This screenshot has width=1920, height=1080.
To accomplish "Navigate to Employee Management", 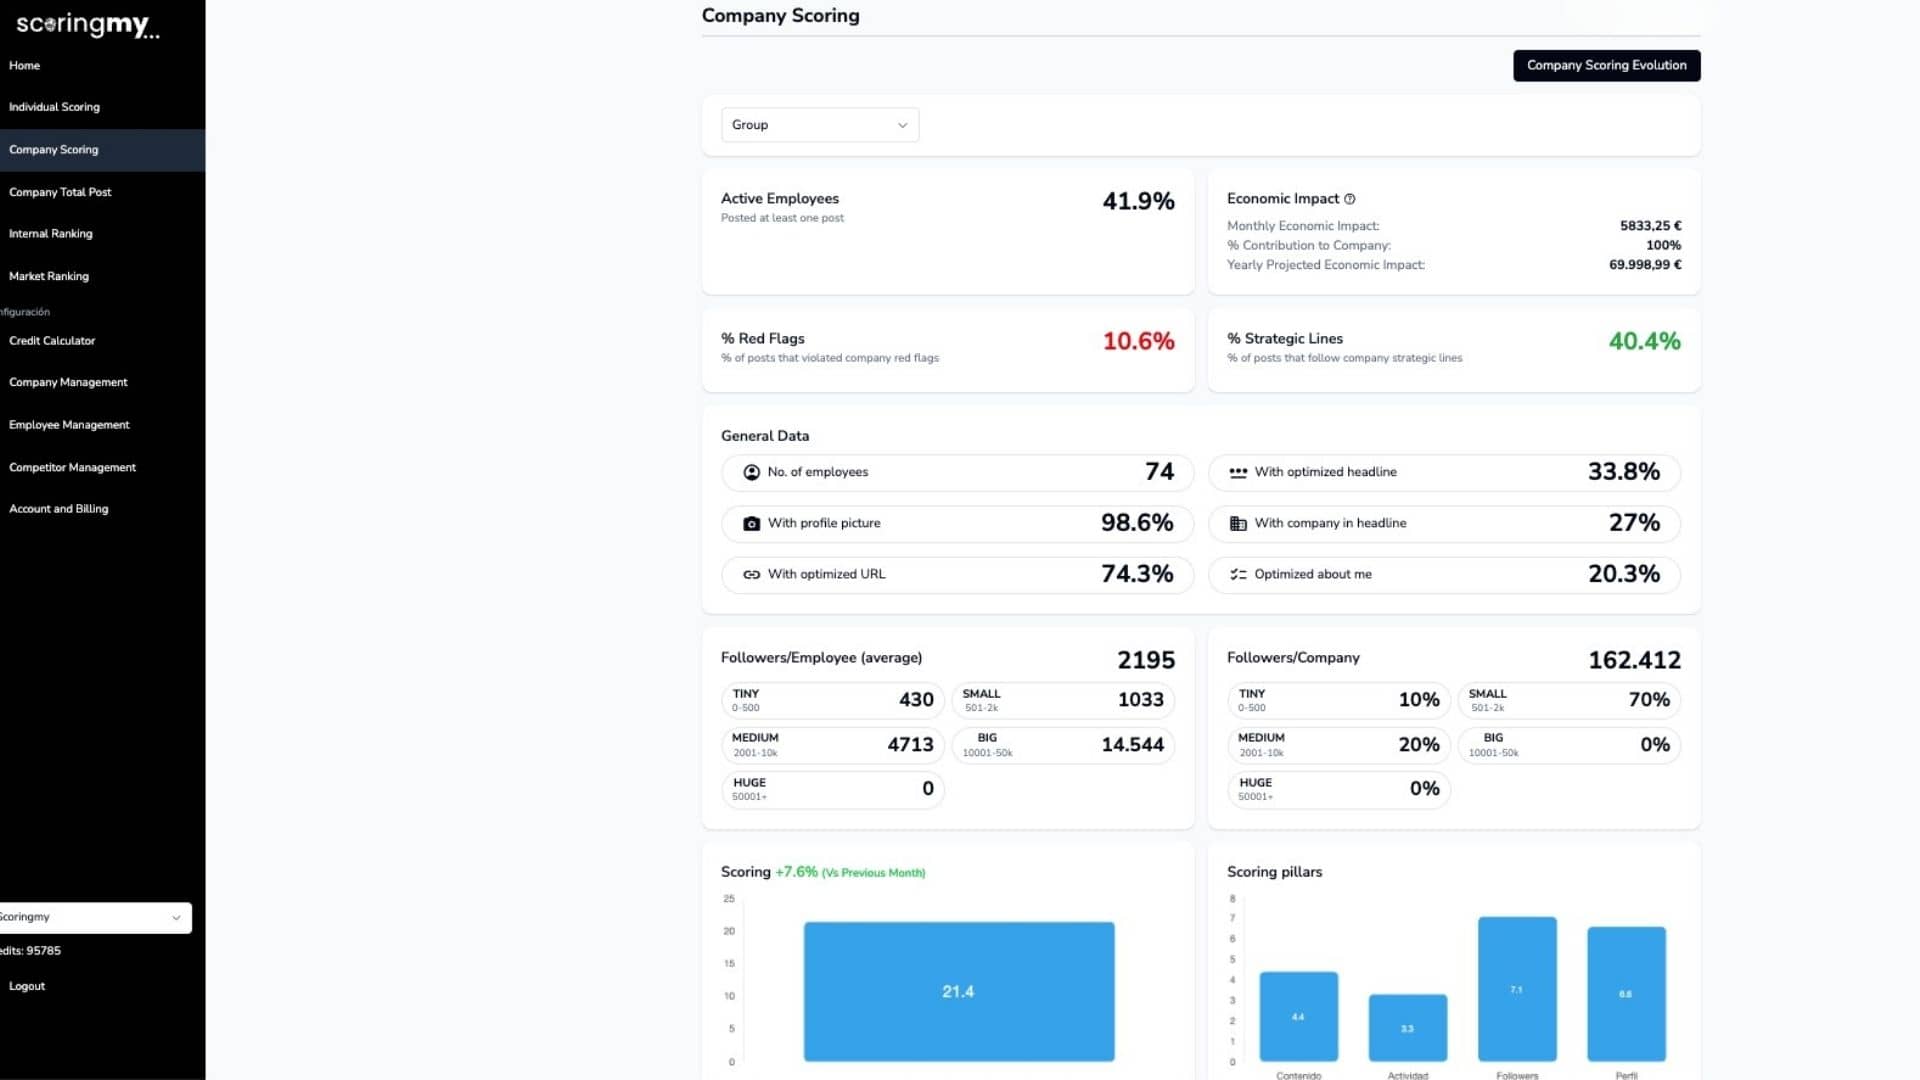I will pos(69,425).
